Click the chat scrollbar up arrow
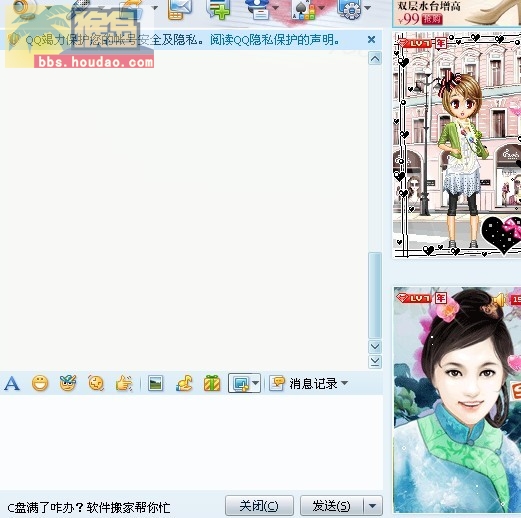 [x=375, y=59]
